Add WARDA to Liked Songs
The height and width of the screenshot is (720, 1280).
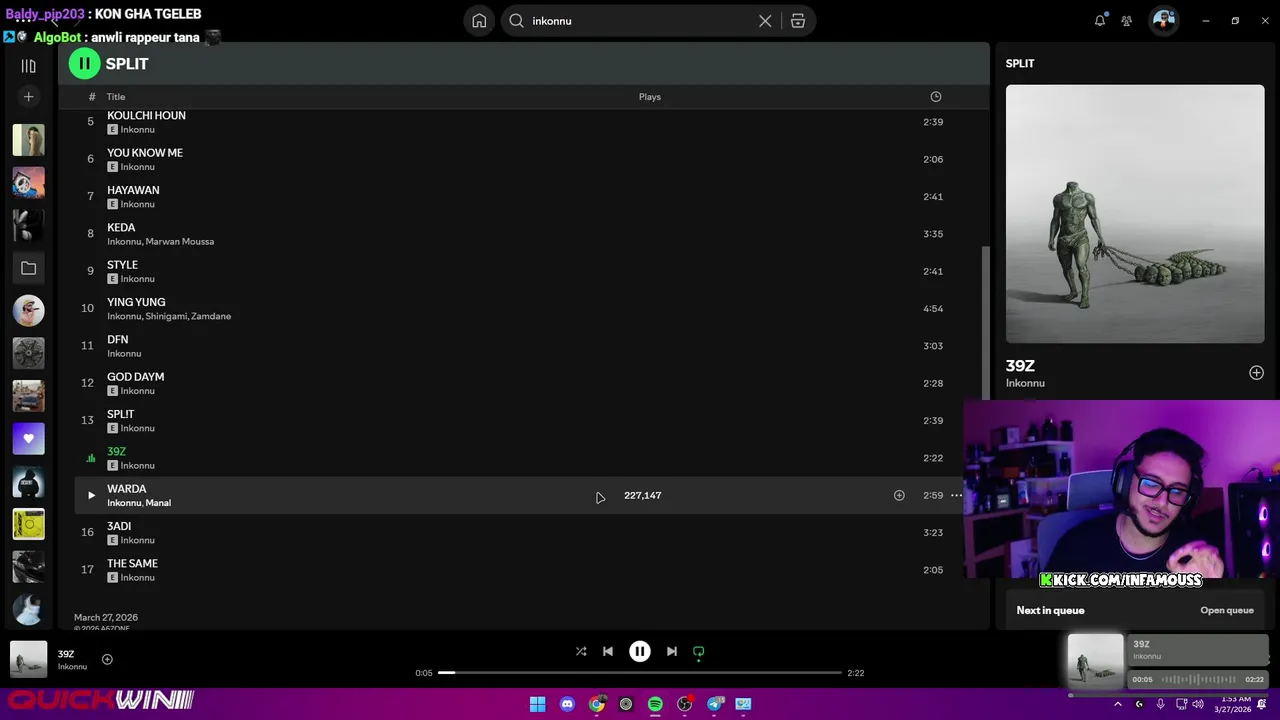click(899, 495)
